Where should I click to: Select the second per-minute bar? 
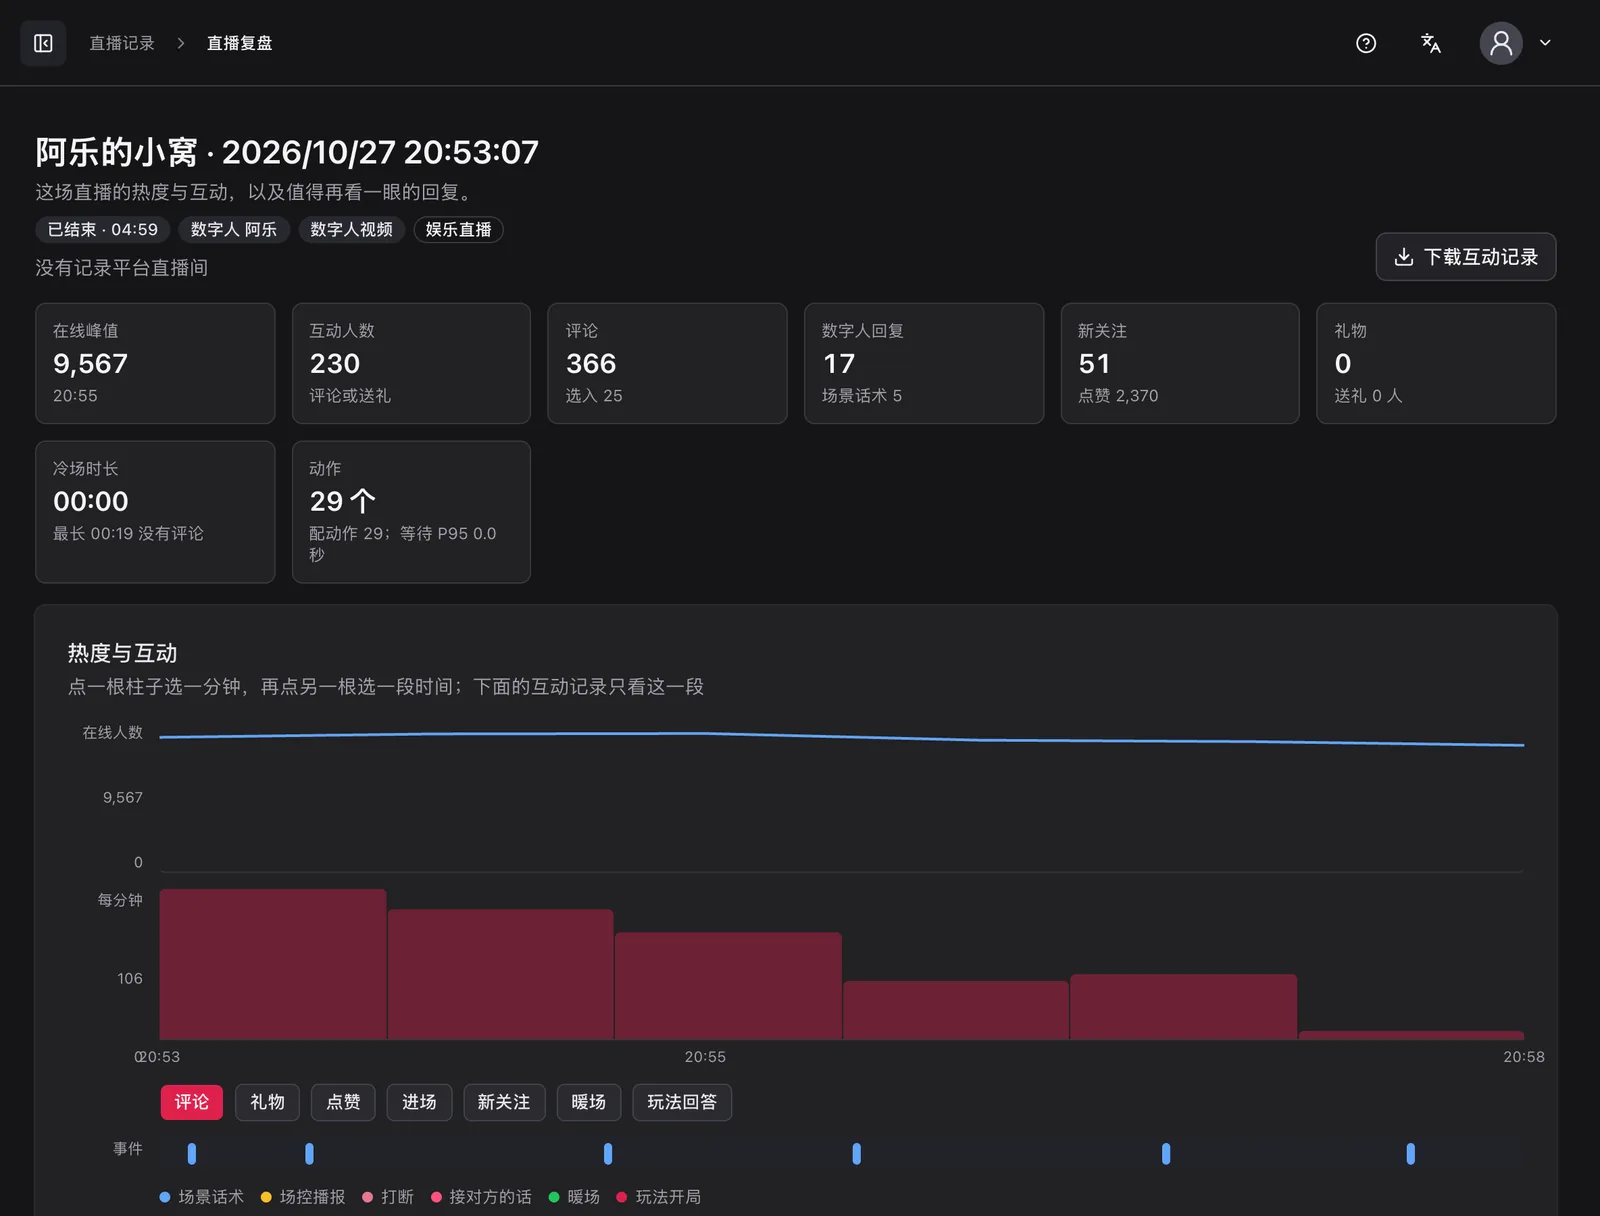500,974
